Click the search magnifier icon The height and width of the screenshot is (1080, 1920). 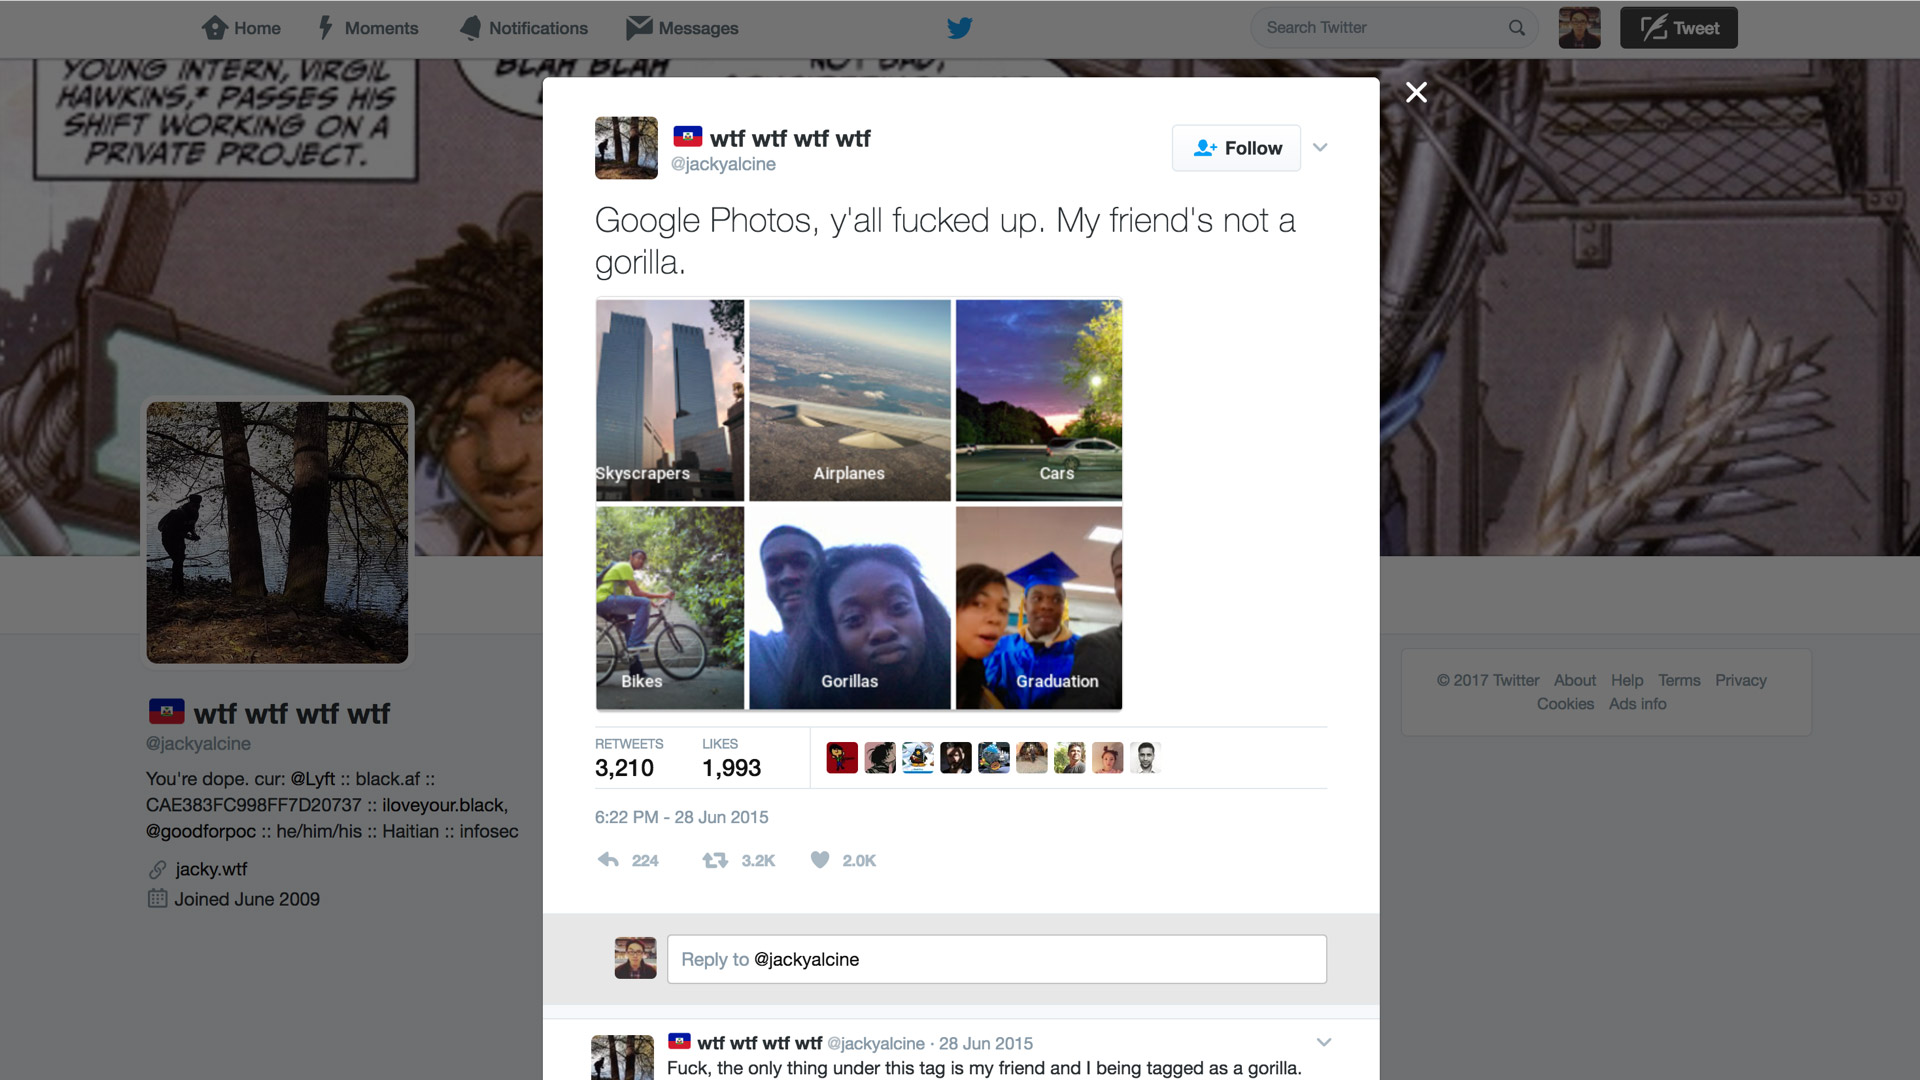click(x=1517, y=28)
